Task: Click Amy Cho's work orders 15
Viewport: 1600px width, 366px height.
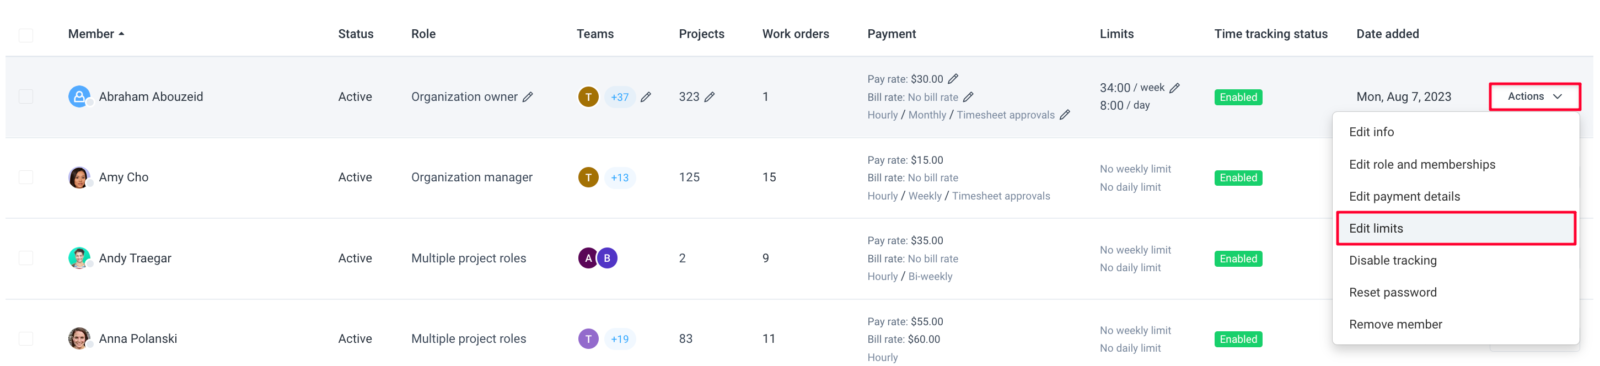Action: 769,178
